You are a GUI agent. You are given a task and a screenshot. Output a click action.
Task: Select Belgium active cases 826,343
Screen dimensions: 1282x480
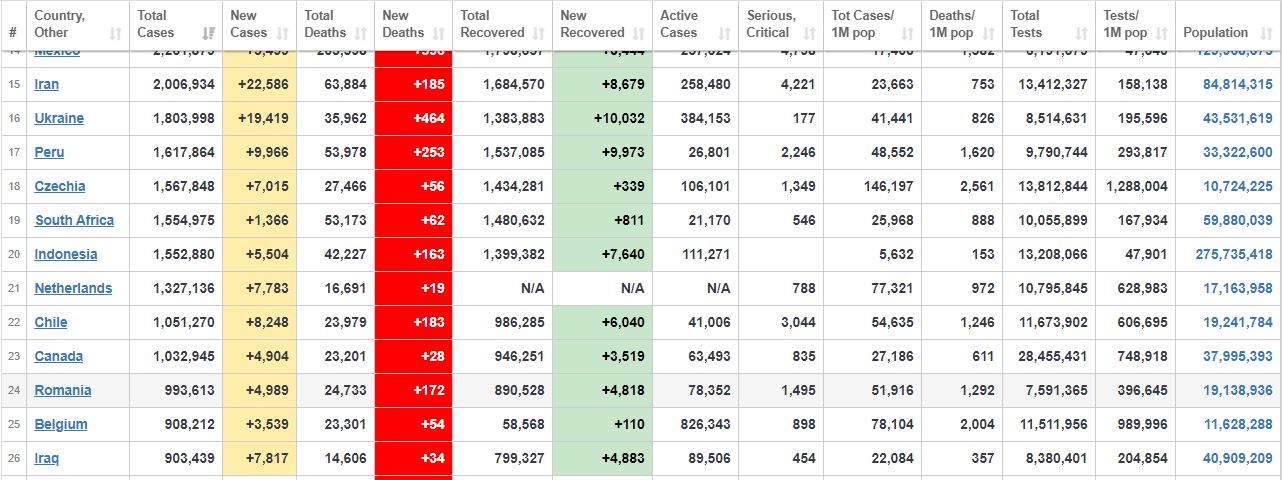click(x=696, y=424)
